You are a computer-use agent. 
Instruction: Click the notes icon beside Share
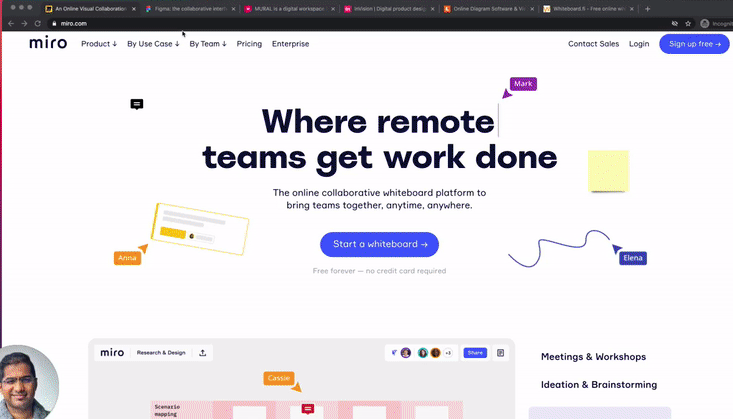pyautogui.click(x=500, y=353)
